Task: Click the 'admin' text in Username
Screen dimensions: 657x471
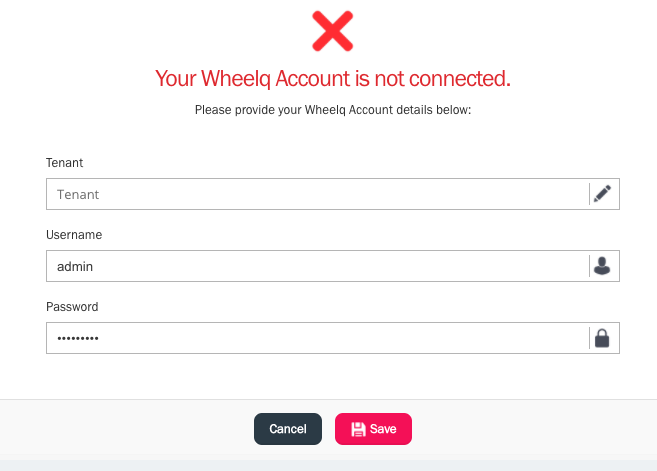Action: pyautogui.click(x=75, y=266)
